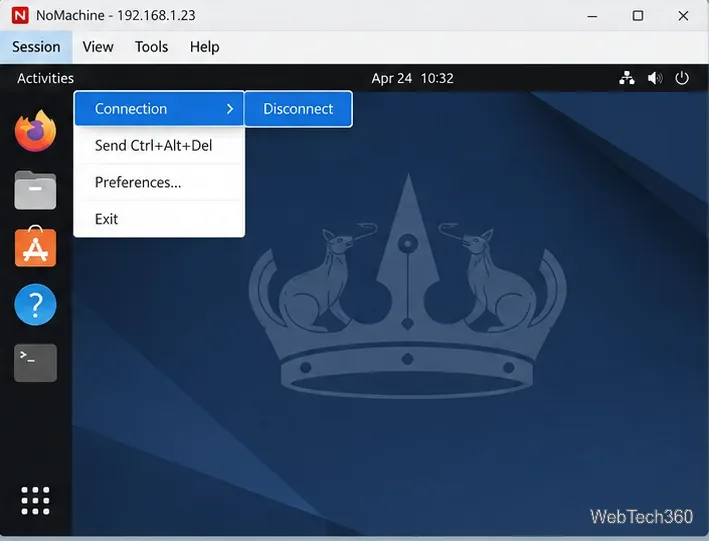
Task: Expand the Connection submenu chevron
Action: pyautogui.click(x=230, y=109)
